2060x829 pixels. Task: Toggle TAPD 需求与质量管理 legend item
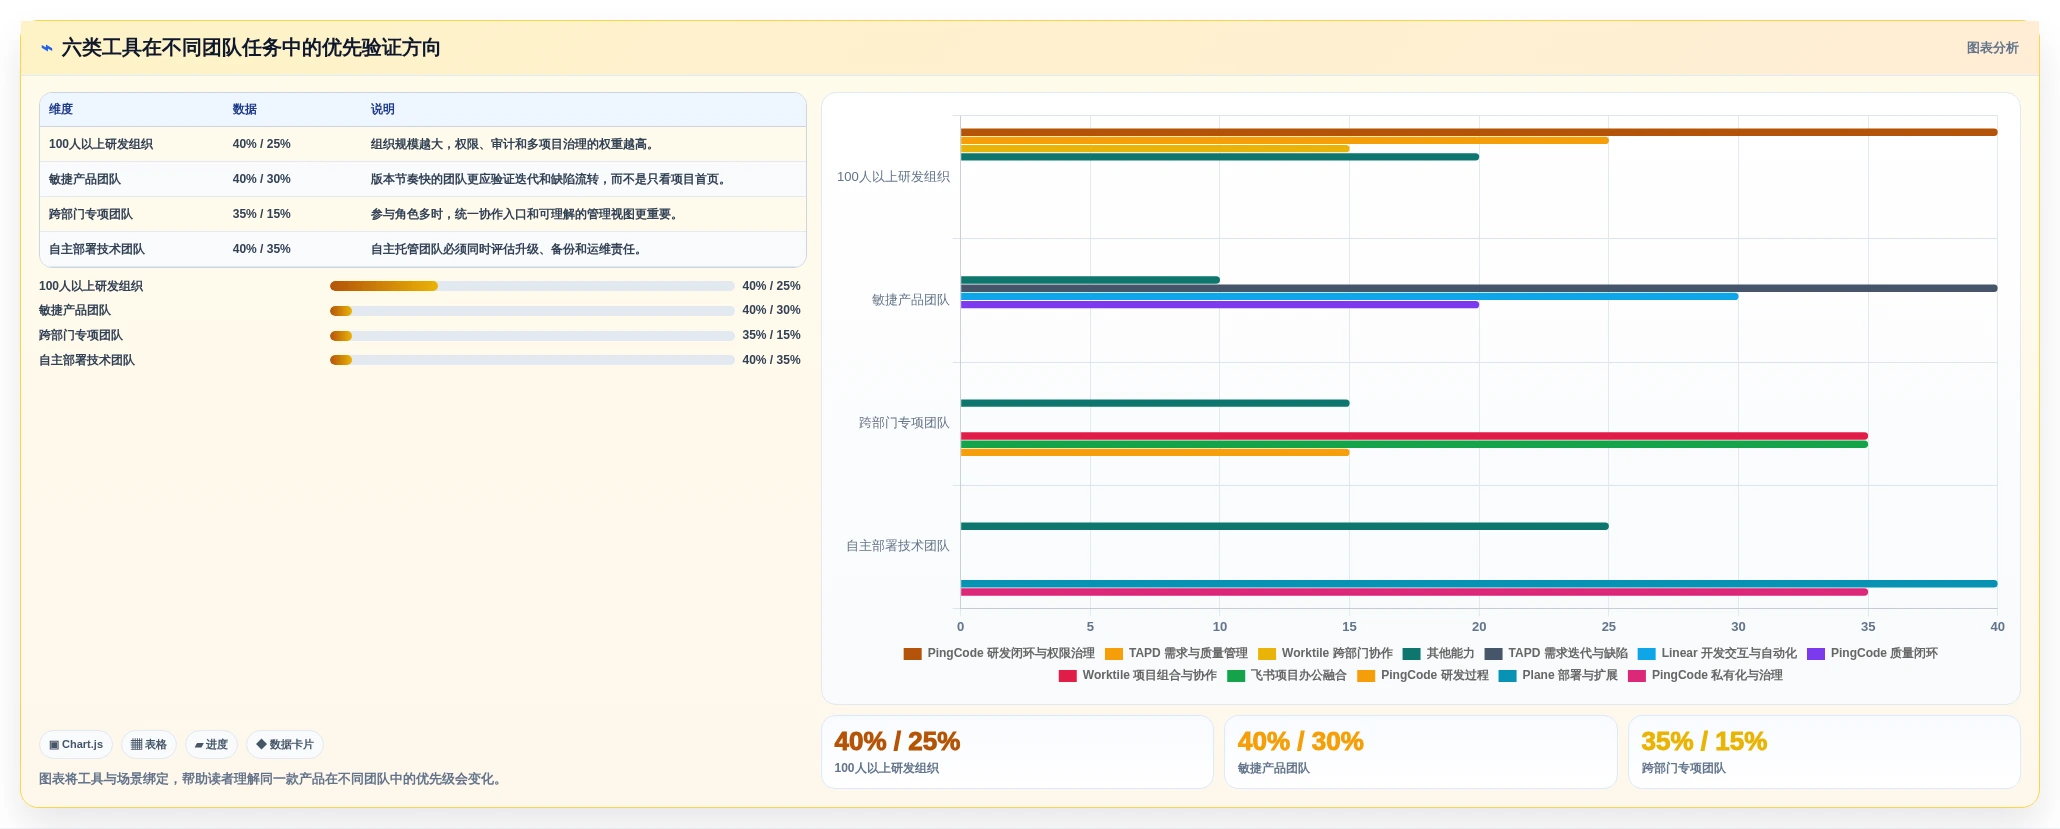click(1176, 653)
